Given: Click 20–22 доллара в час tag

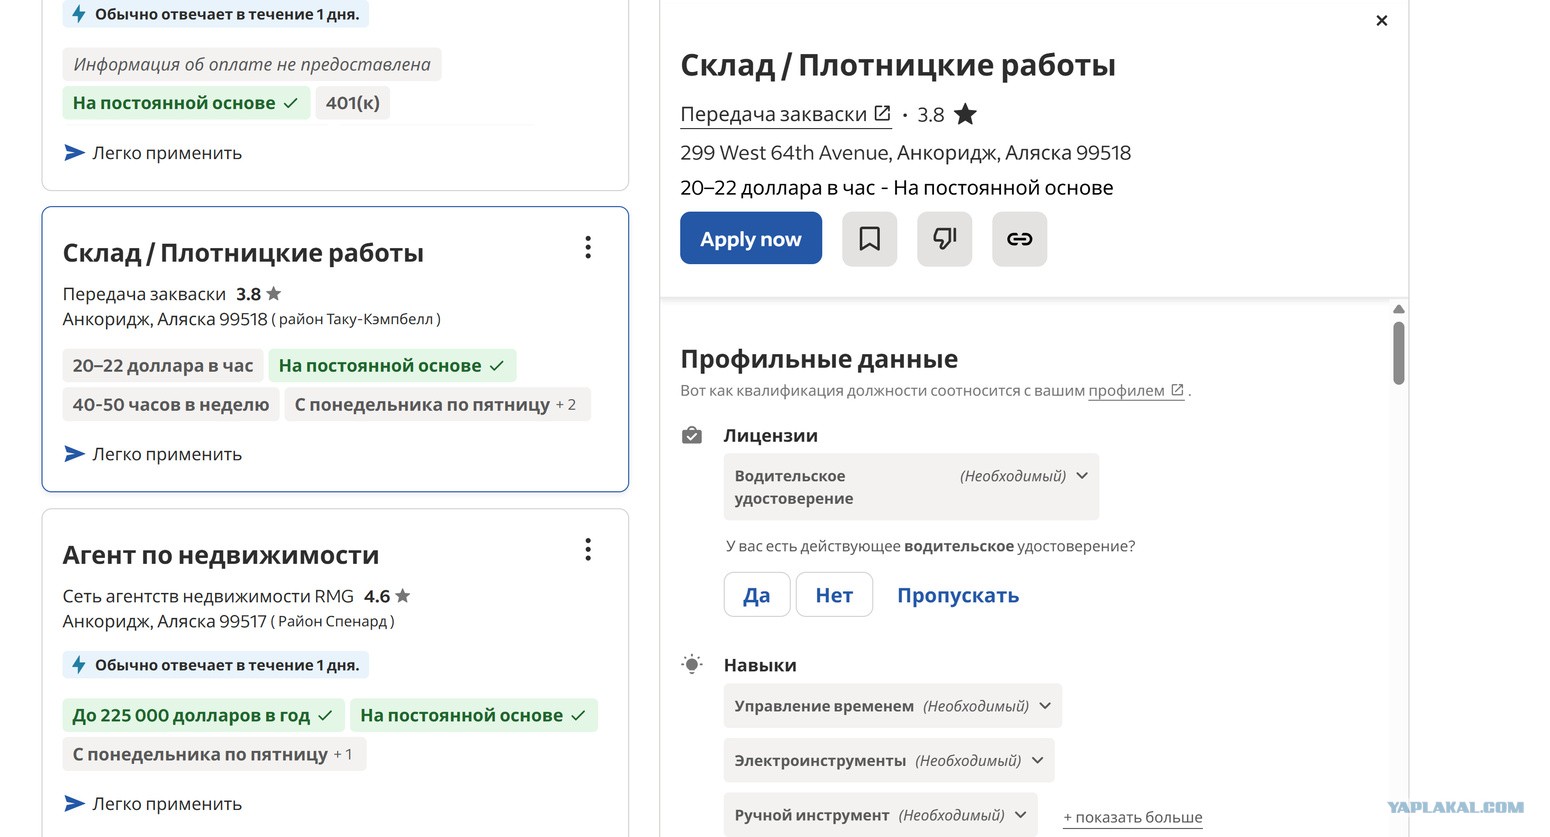Looking at the screenshot, I should (x=163, y=365).
